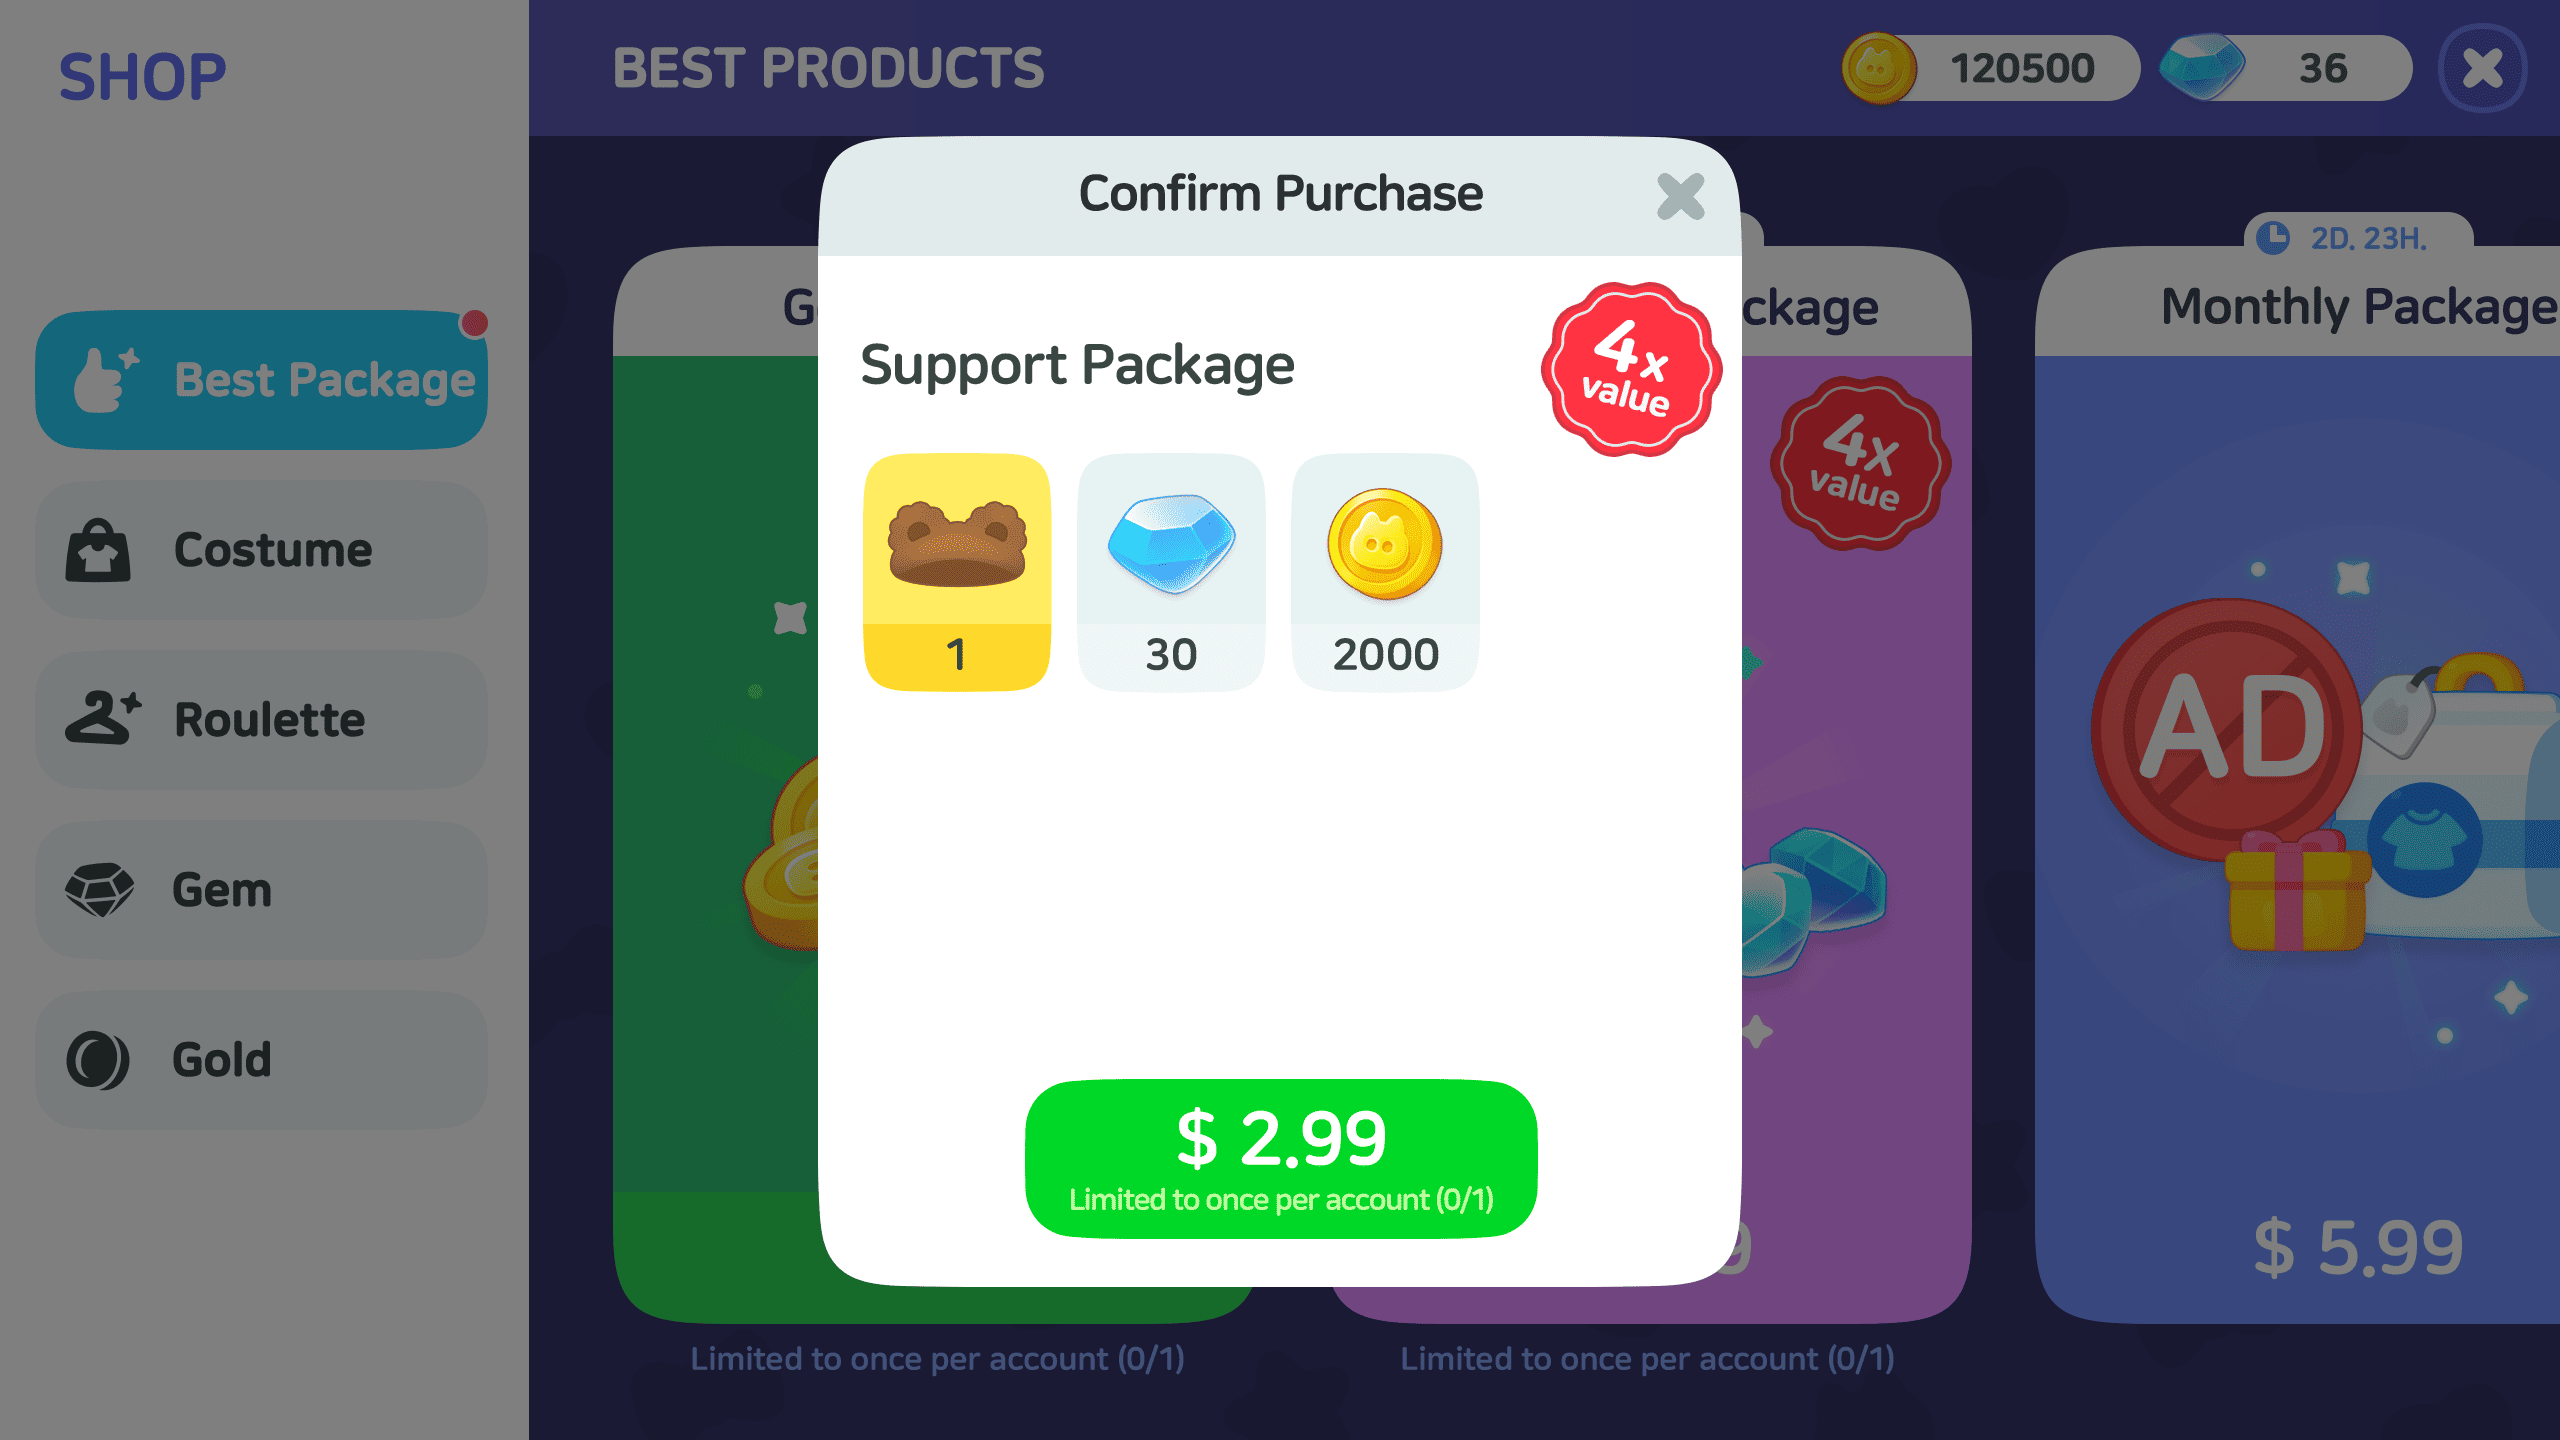Click the $2.99 purchase button
Image resolution: width=2560 pixels, height=1440 pixels.
[1281, 1159]
